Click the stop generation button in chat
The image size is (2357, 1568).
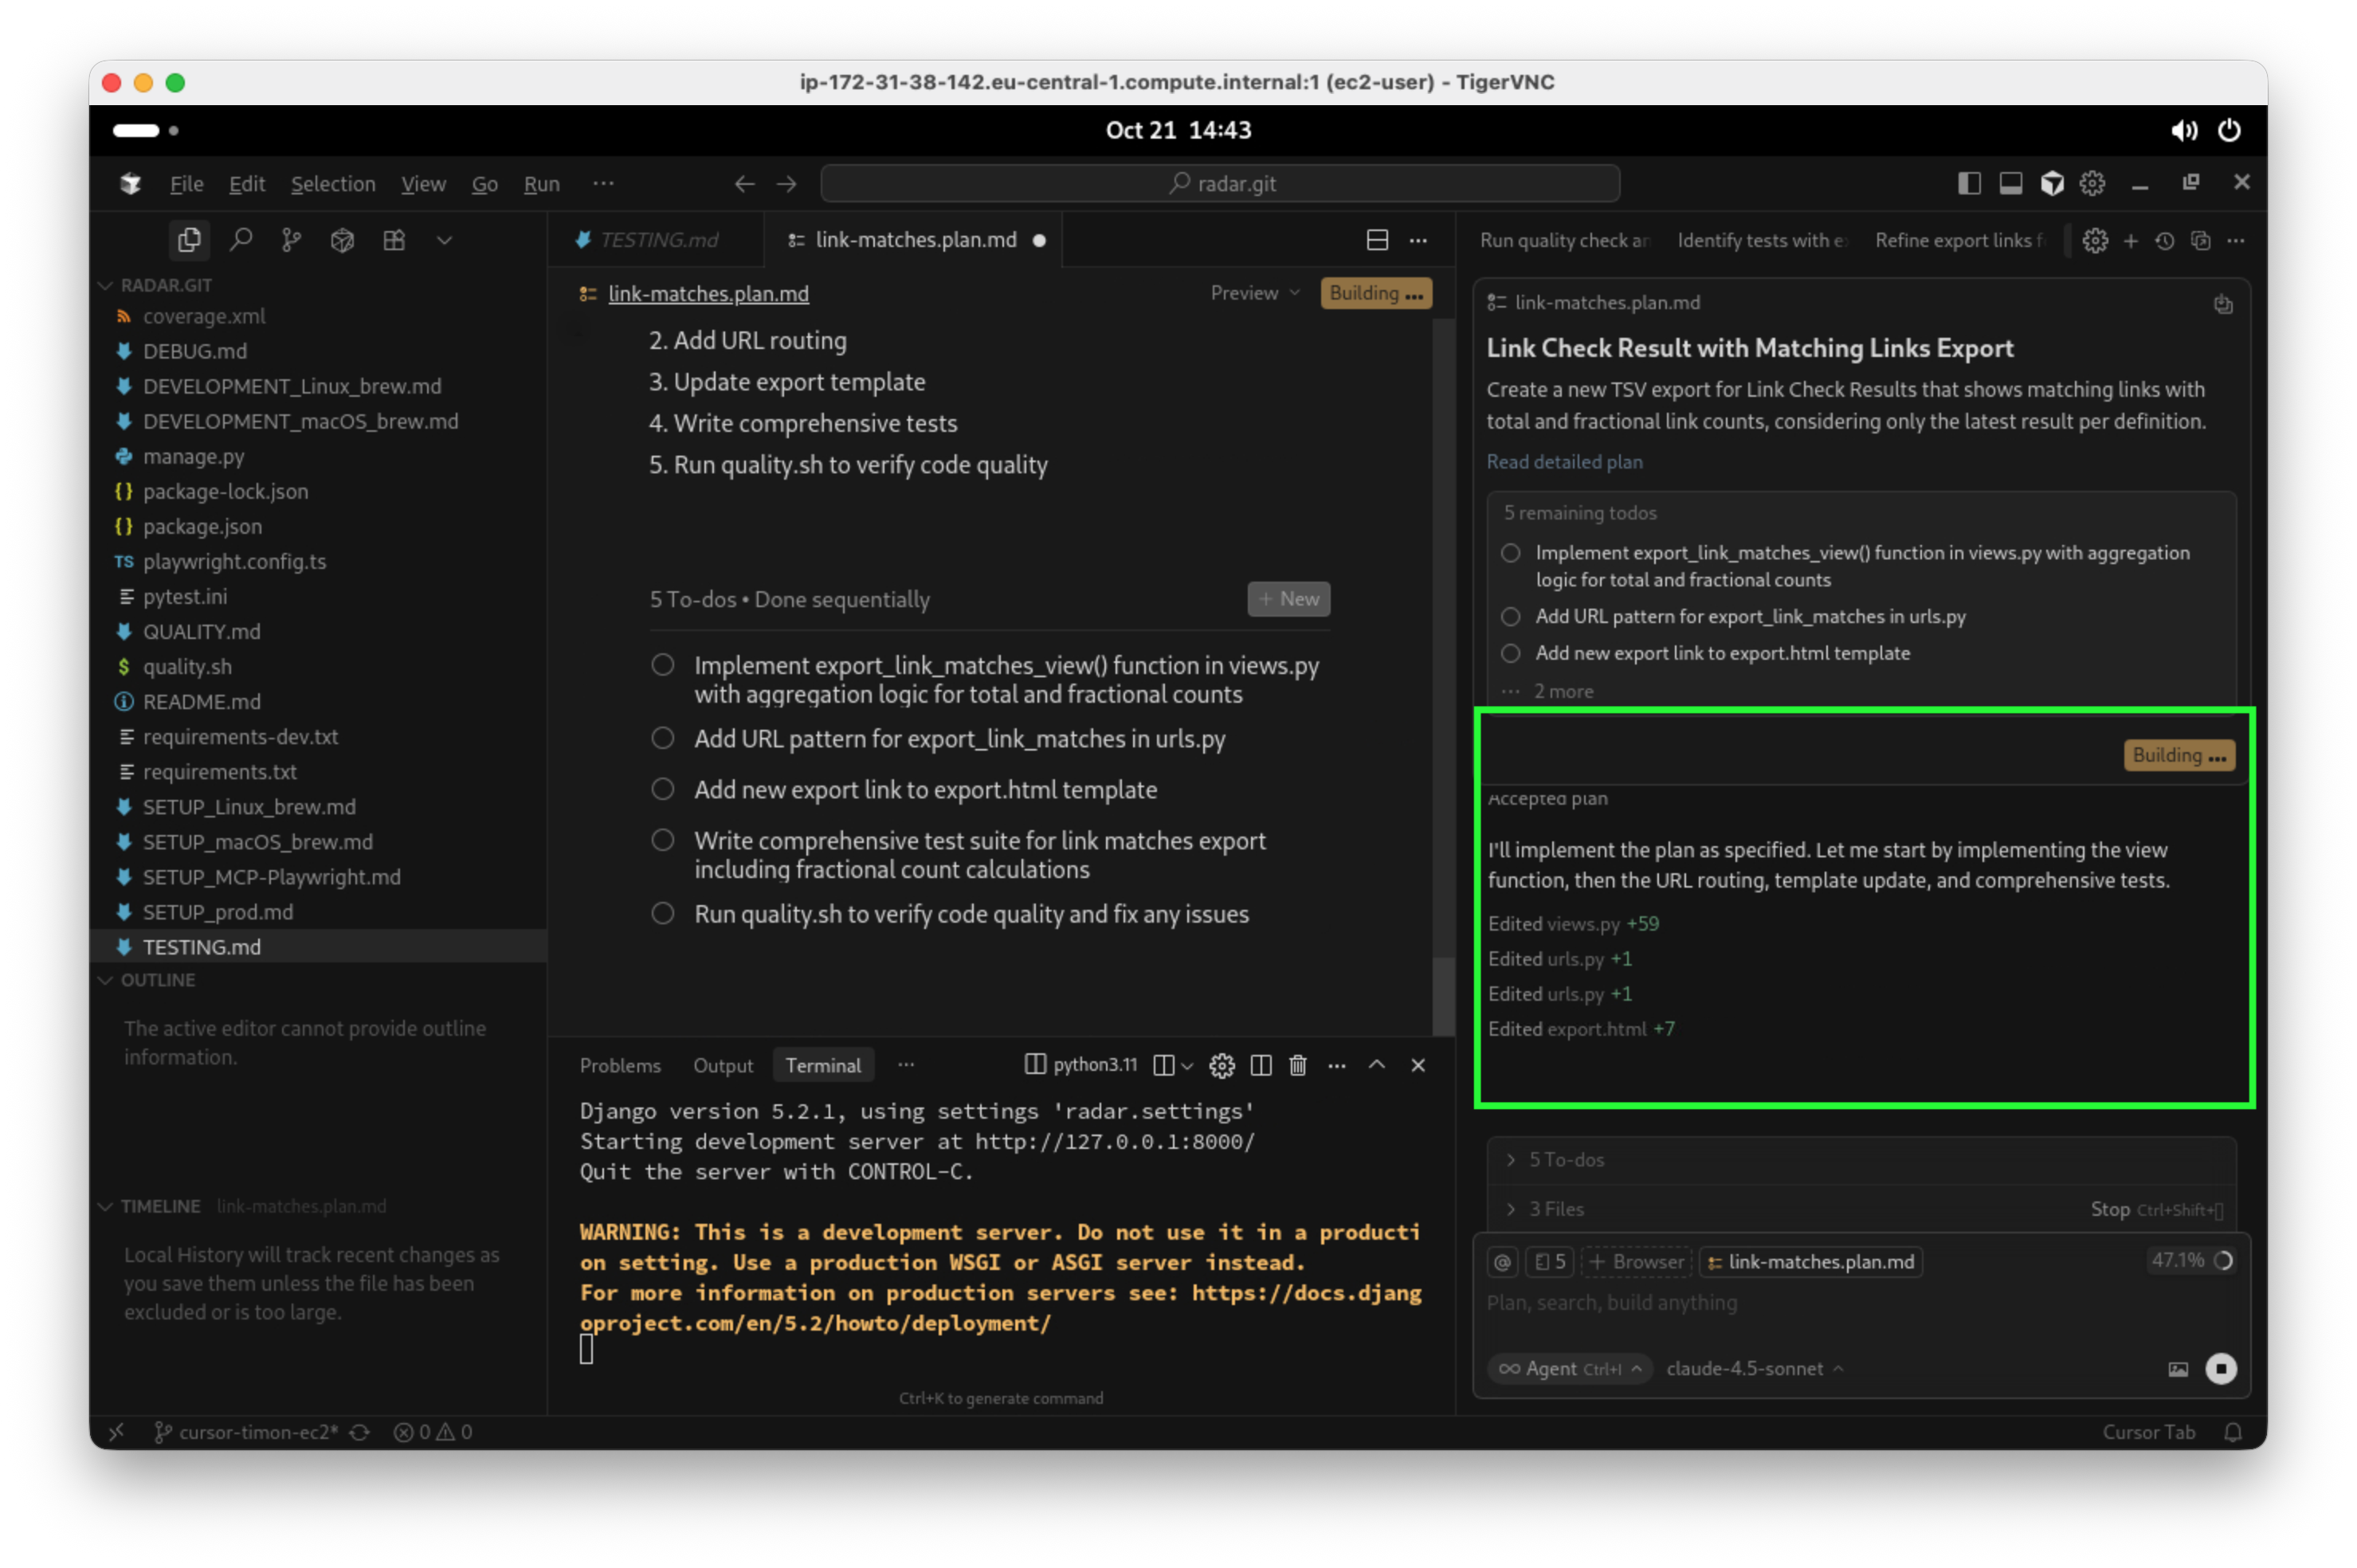point(2220,1368)
